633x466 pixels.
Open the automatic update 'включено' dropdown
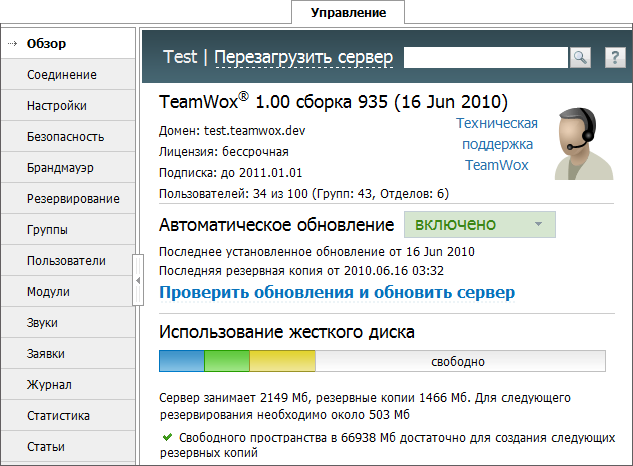point(480,225)
